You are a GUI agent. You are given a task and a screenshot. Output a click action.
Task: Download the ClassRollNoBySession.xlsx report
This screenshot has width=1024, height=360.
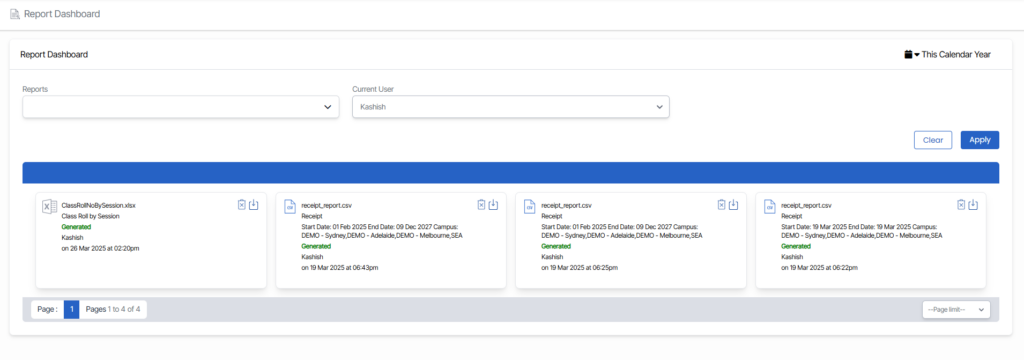coord(254,205)
